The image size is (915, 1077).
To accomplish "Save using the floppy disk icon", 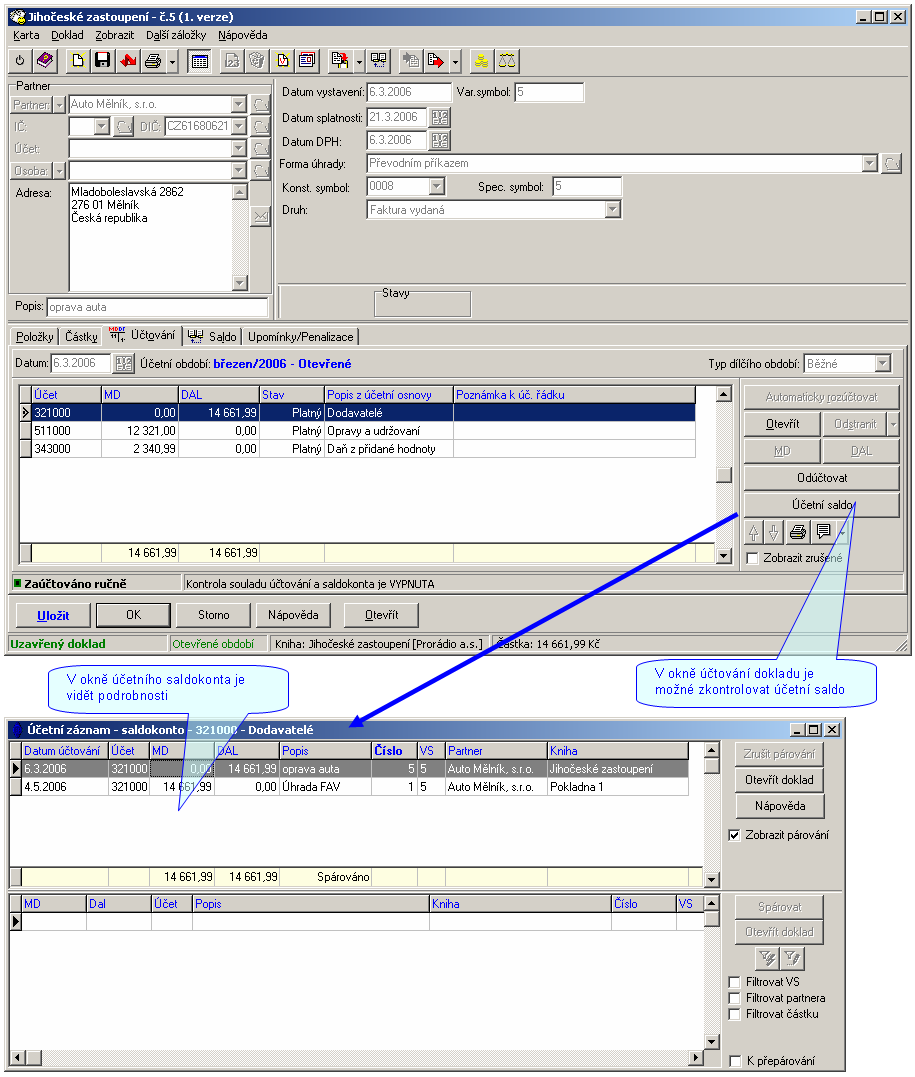I will 102,61.
